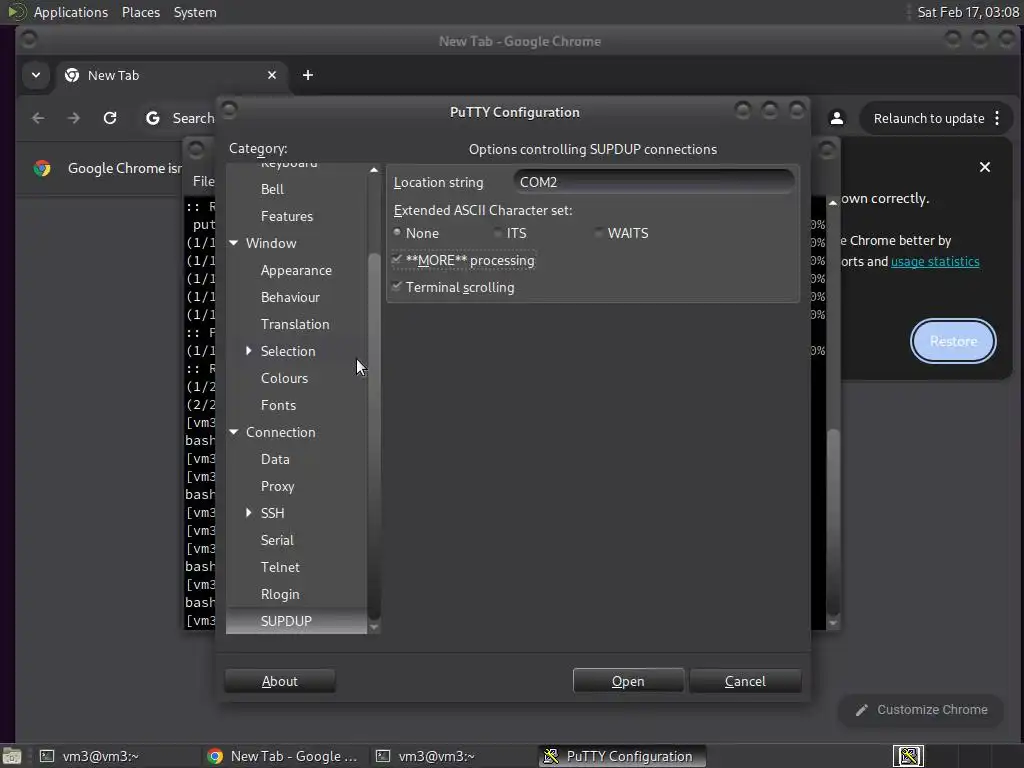Click the category tree scrollbar thumb

coord(374,436)
